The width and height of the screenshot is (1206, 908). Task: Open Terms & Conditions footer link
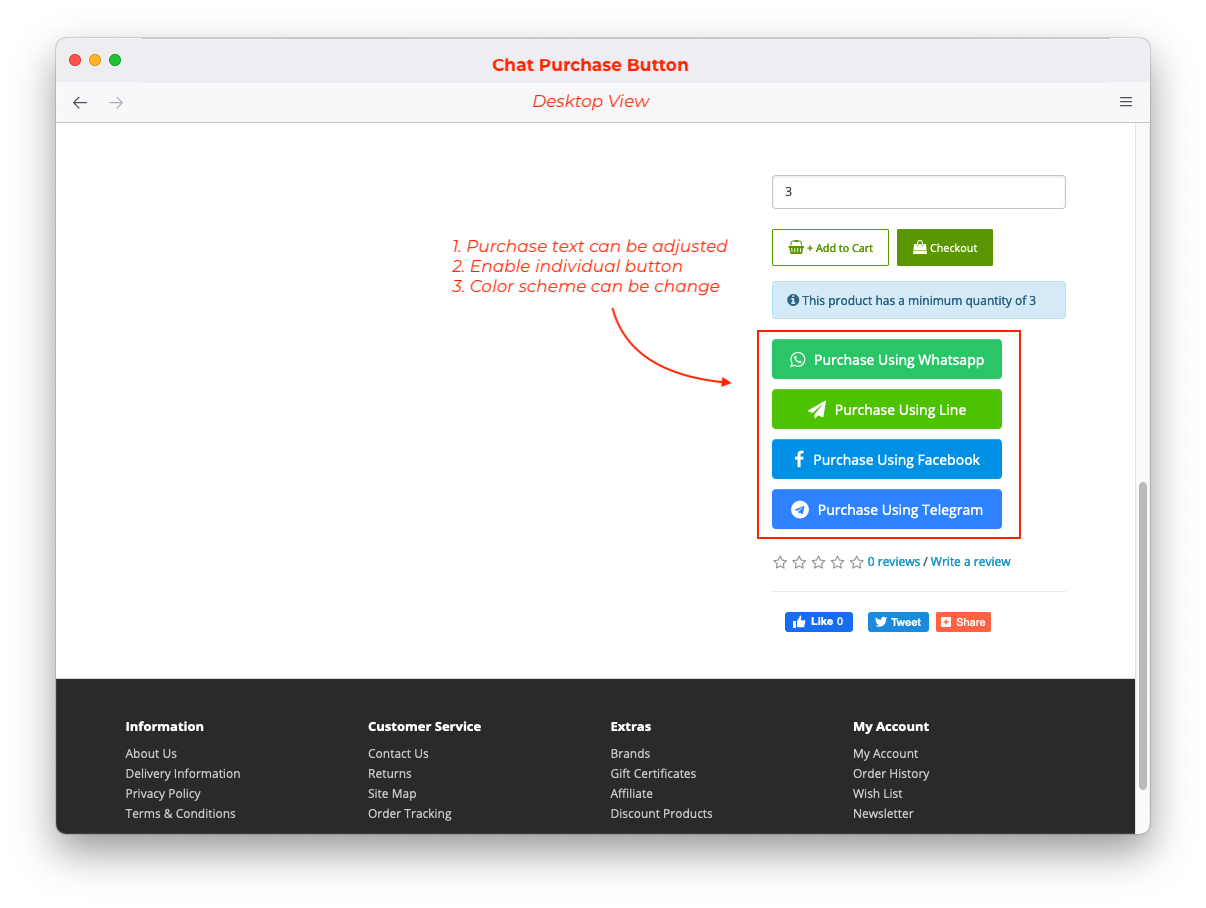pyautogui.click(x=181, y=814)
